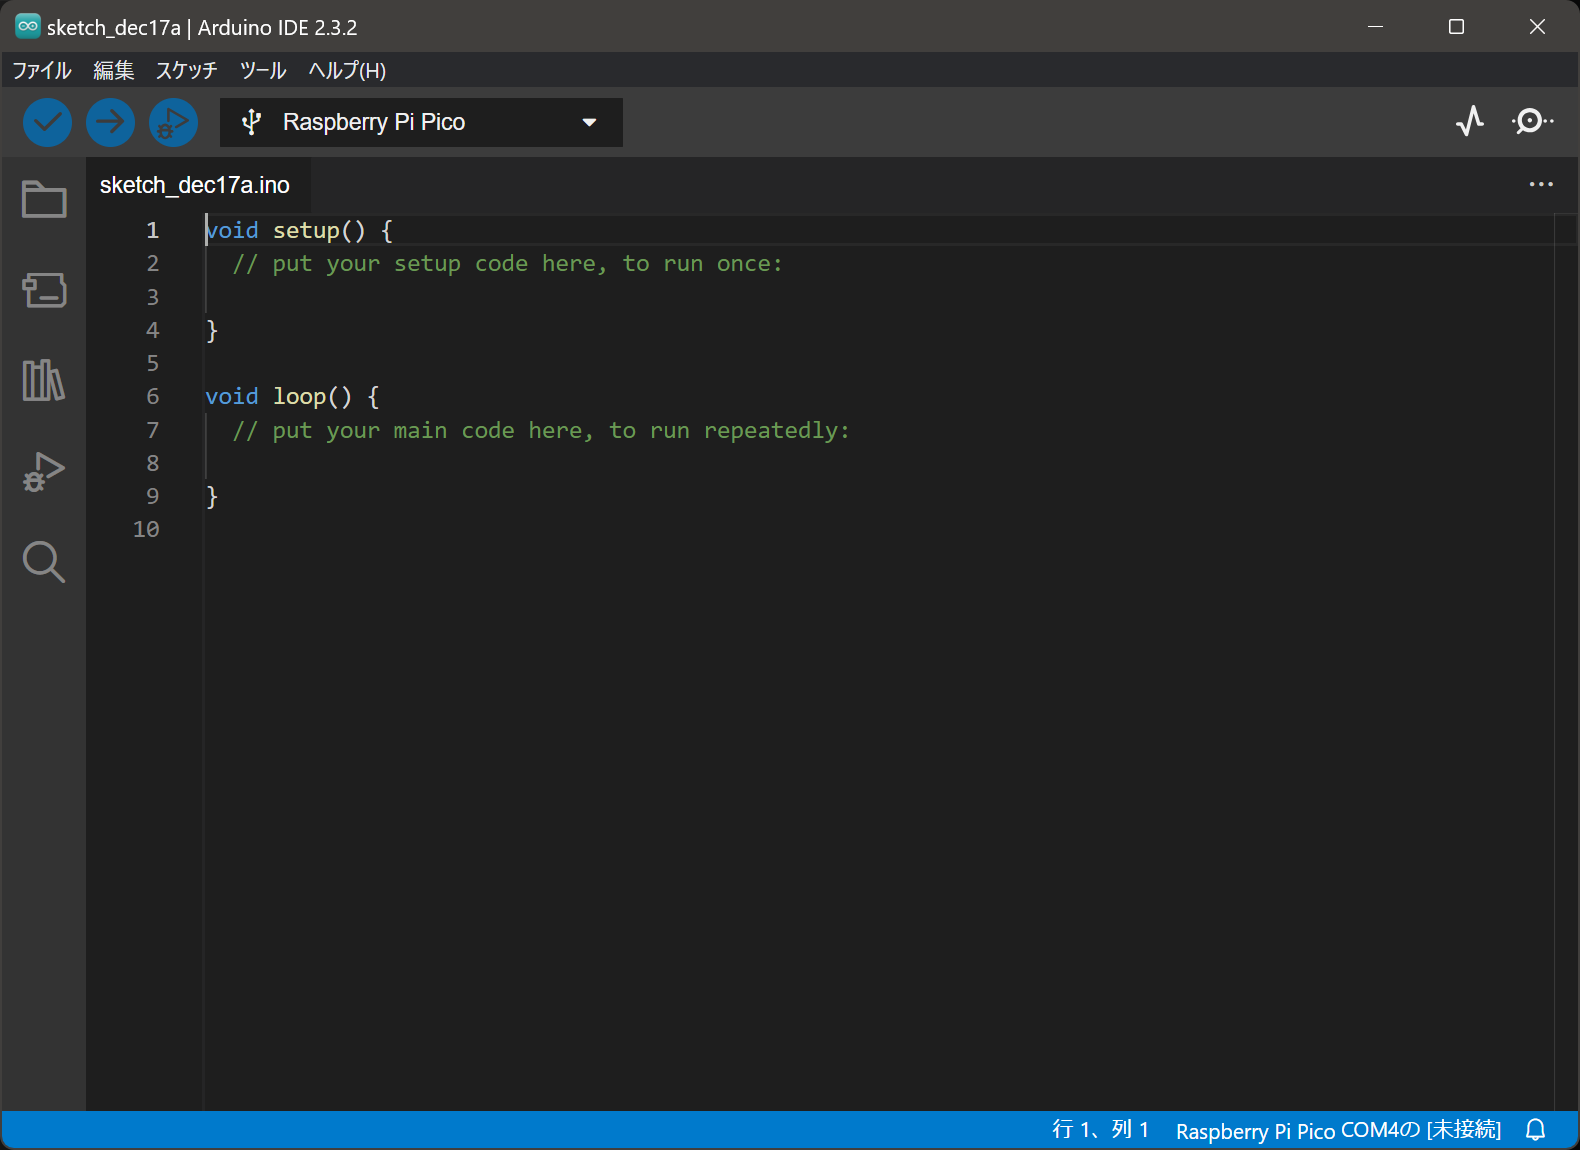Click the closing brace on line 9

pyautogui.click(x=212, y=496)
